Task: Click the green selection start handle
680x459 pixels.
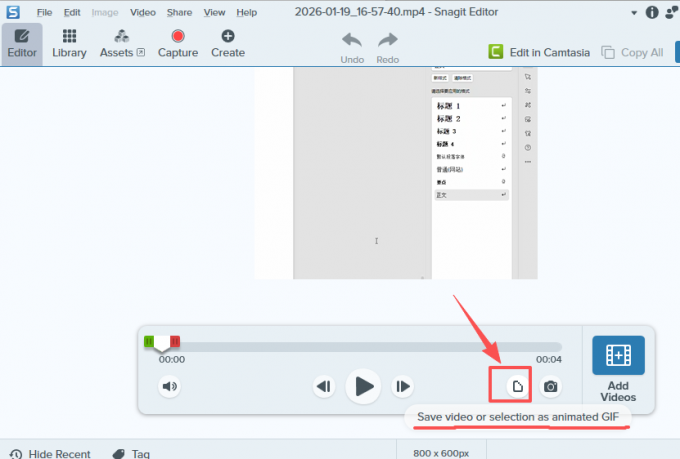Action: coord(149,341)
